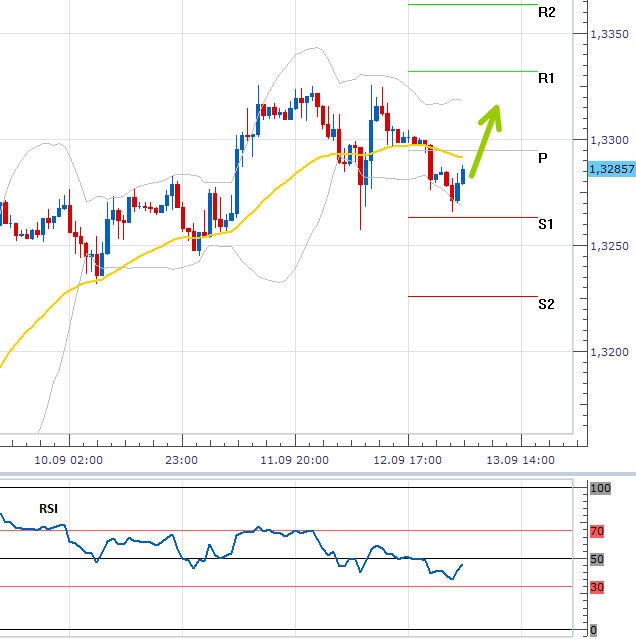Click the RSI 70 overbought level label
Viewport: 636px width, 639px height.
(x=597, y=531)
